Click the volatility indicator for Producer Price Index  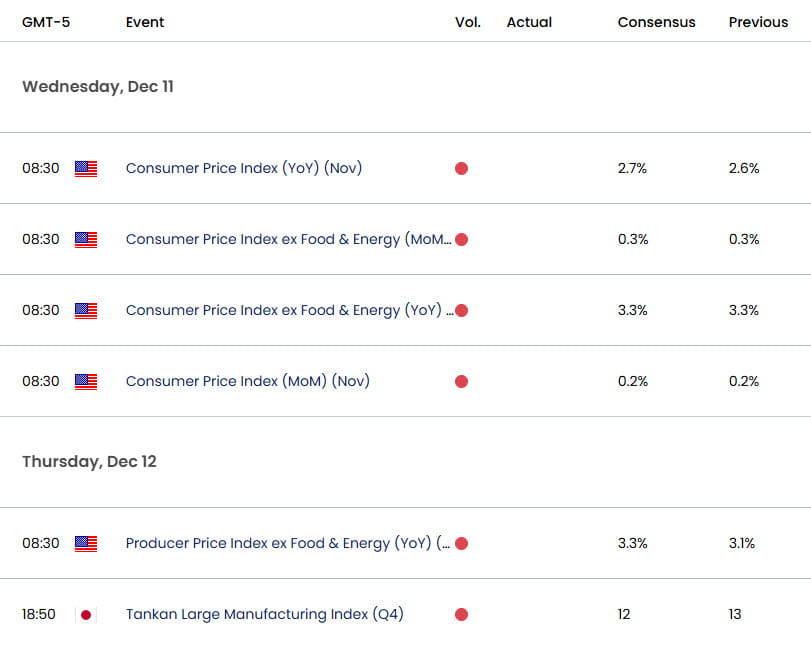click(461, 543)
